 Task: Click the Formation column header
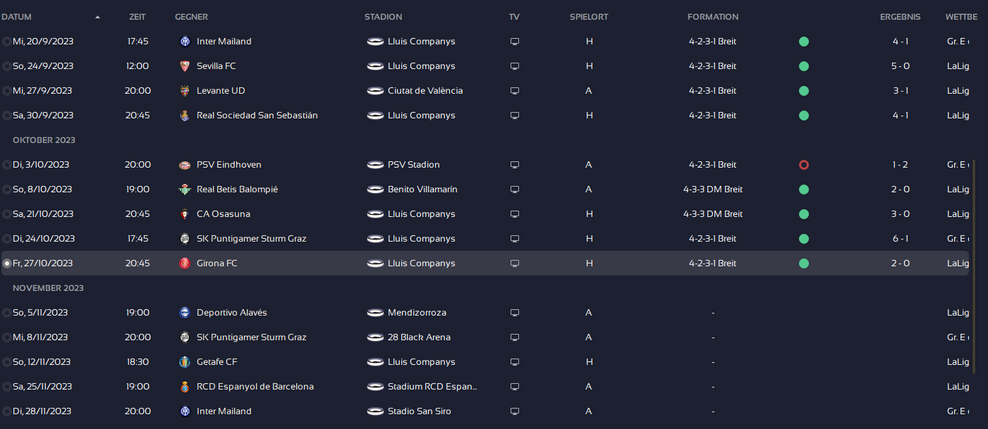pos(712,17)
